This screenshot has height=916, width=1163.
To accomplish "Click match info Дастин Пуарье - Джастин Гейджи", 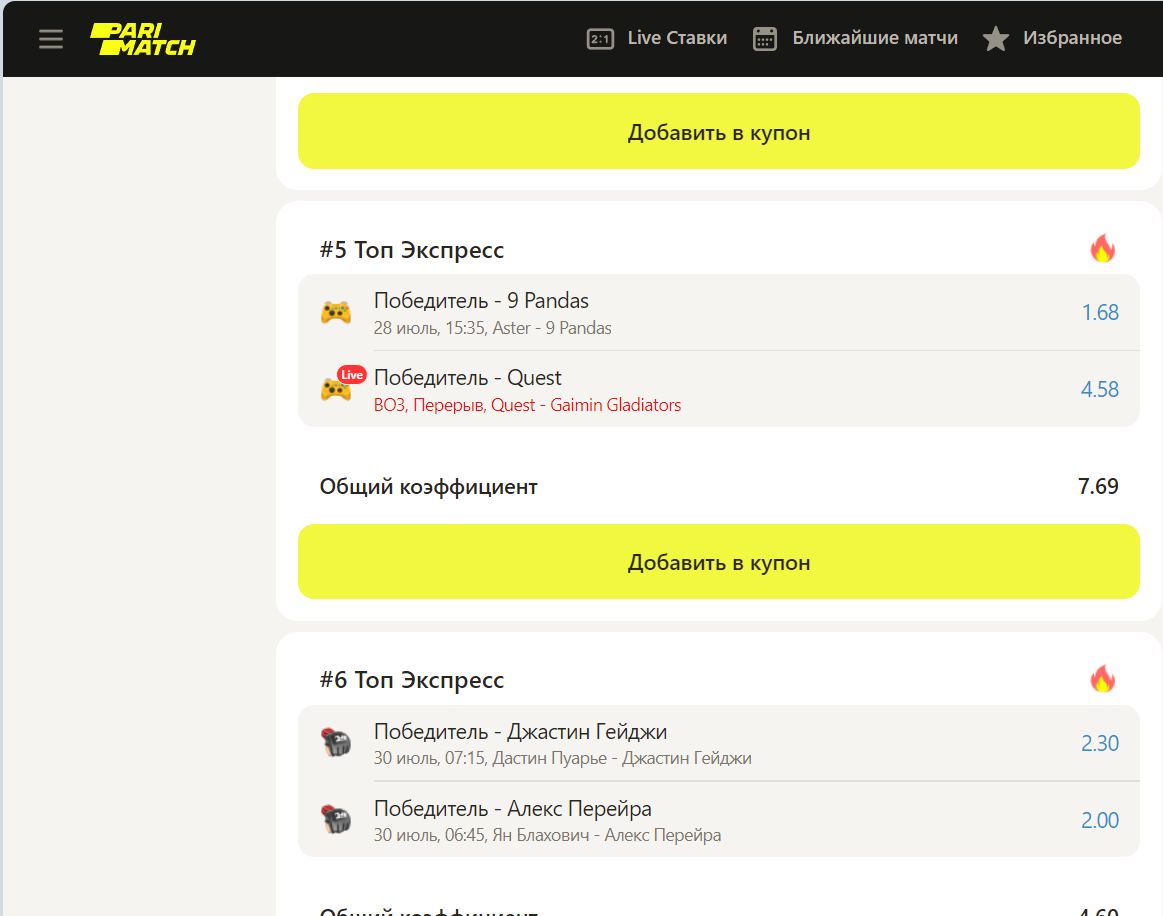I will tap(562, 758).
